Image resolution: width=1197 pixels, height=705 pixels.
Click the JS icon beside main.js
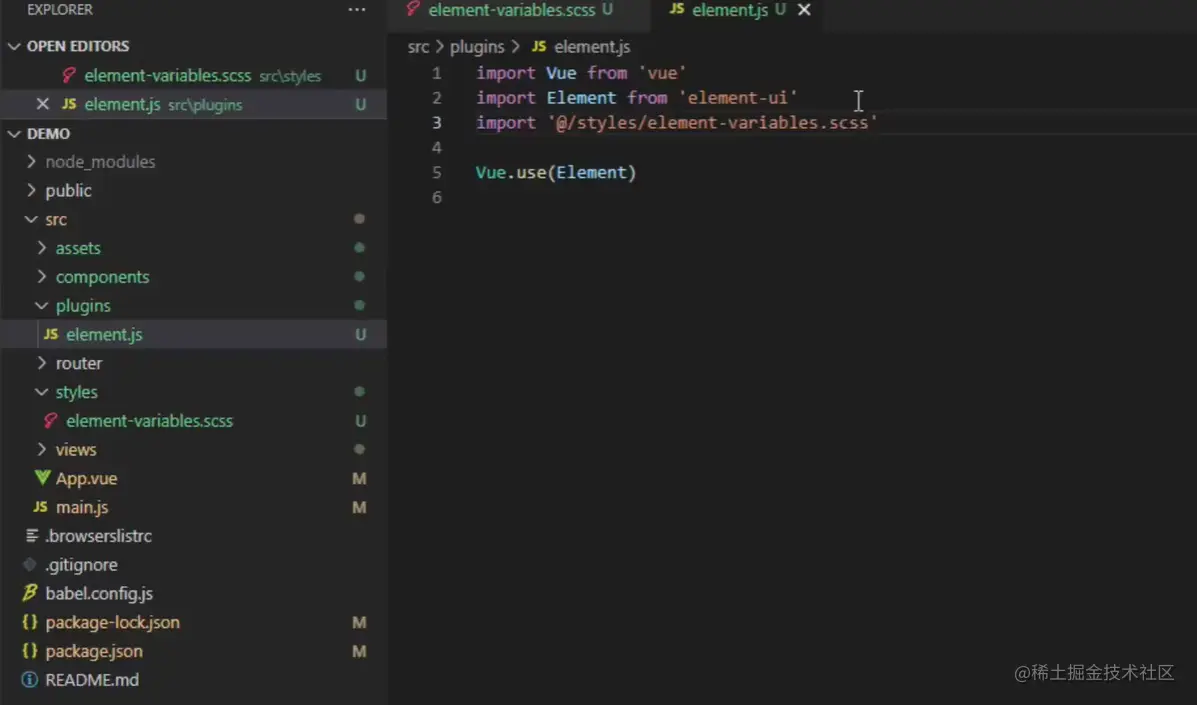tap(40, 507)
